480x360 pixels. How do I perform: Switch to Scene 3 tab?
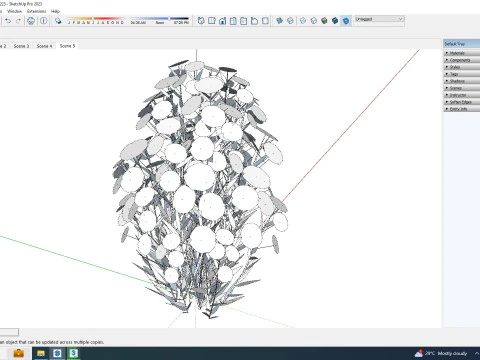21,46
